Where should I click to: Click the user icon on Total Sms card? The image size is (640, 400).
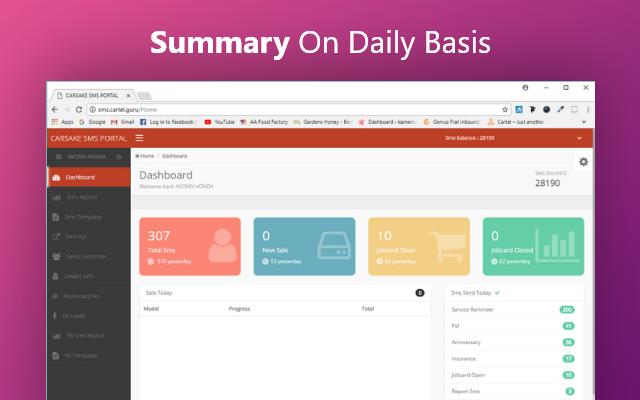point(222,245)
